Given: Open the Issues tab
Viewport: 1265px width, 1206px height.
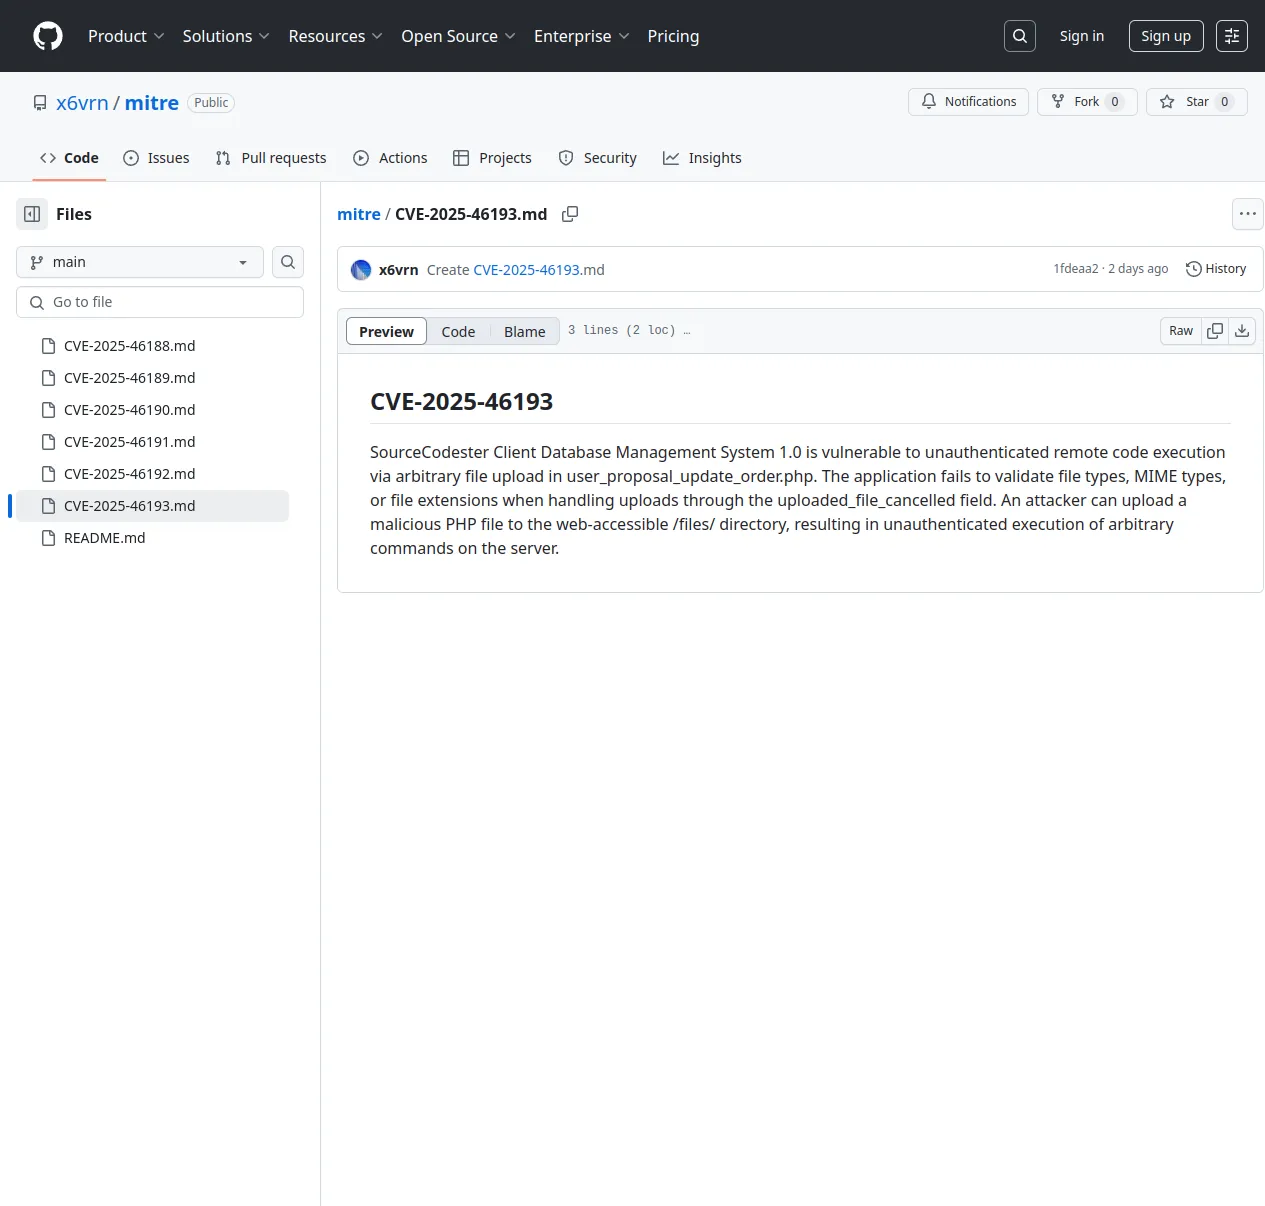Looking at the screenshot, I should pyautogui.click(x=156, y=158).
